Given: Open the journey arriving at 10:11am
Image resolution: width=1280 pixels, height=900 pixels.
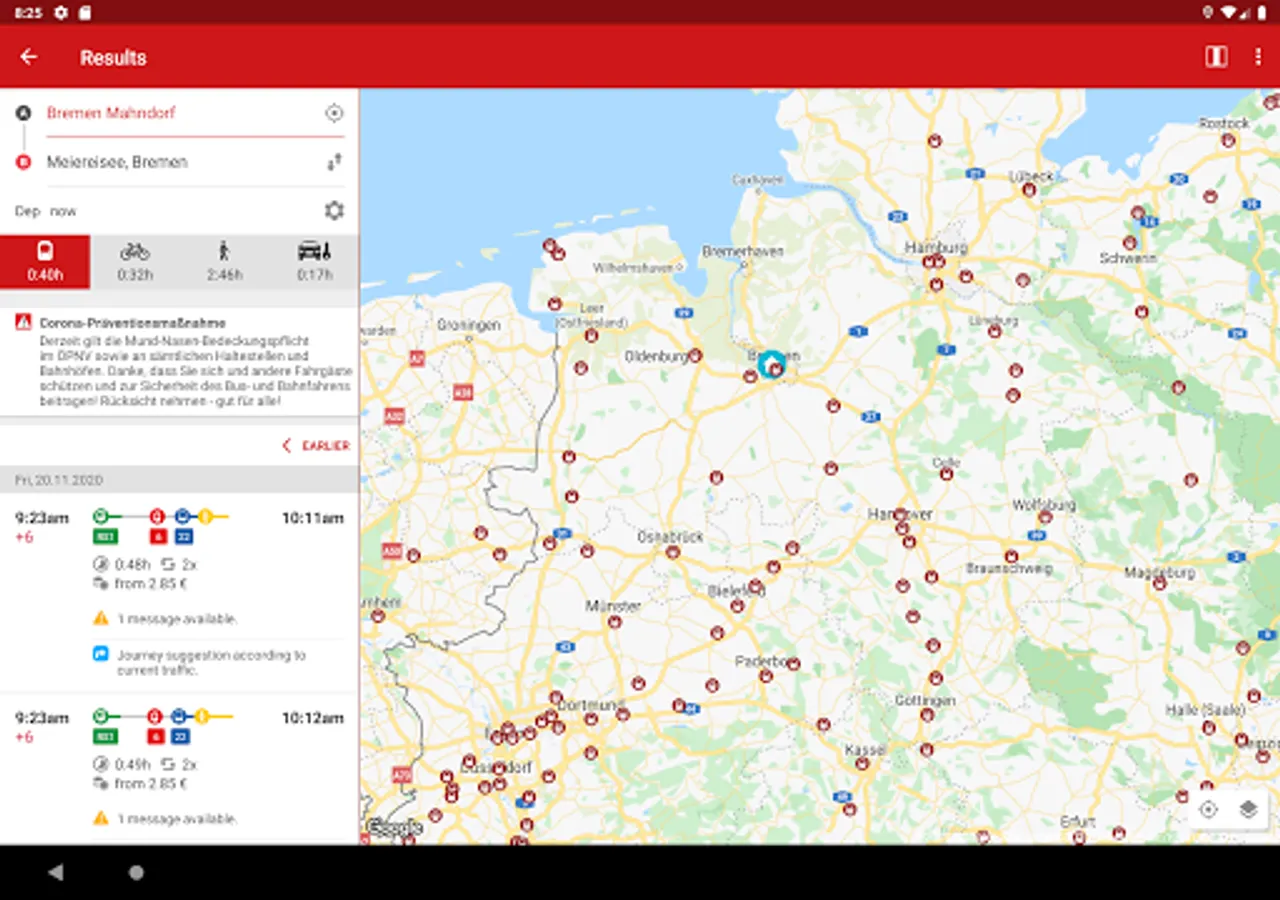Looking at the screenshot, I should pos(180,592).
